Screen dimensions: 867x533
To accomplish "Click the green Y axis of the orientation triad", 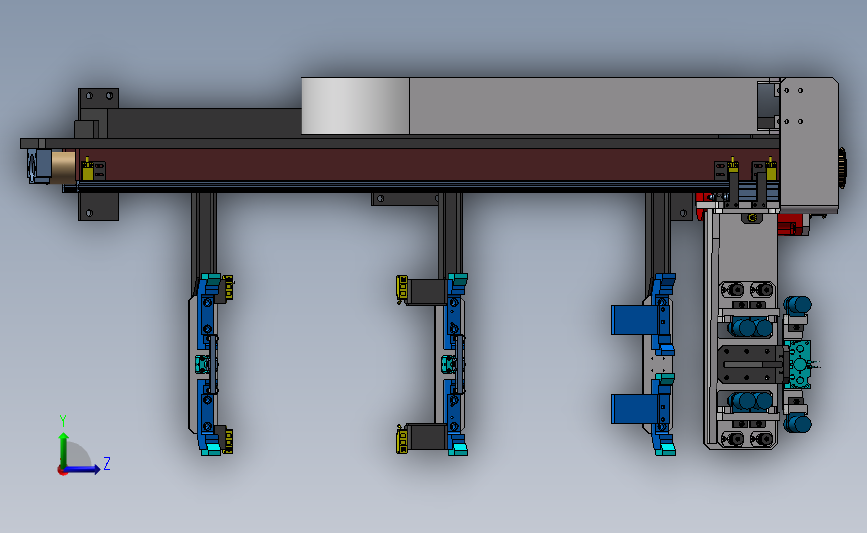I will [x=64, y=449].
